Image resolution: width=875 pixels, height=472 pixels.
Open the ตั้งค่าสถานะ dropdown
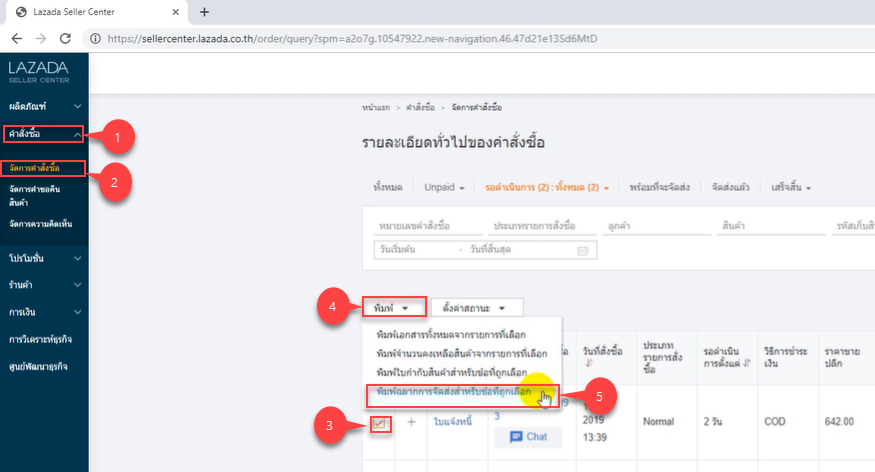click(x=481, y=307)
